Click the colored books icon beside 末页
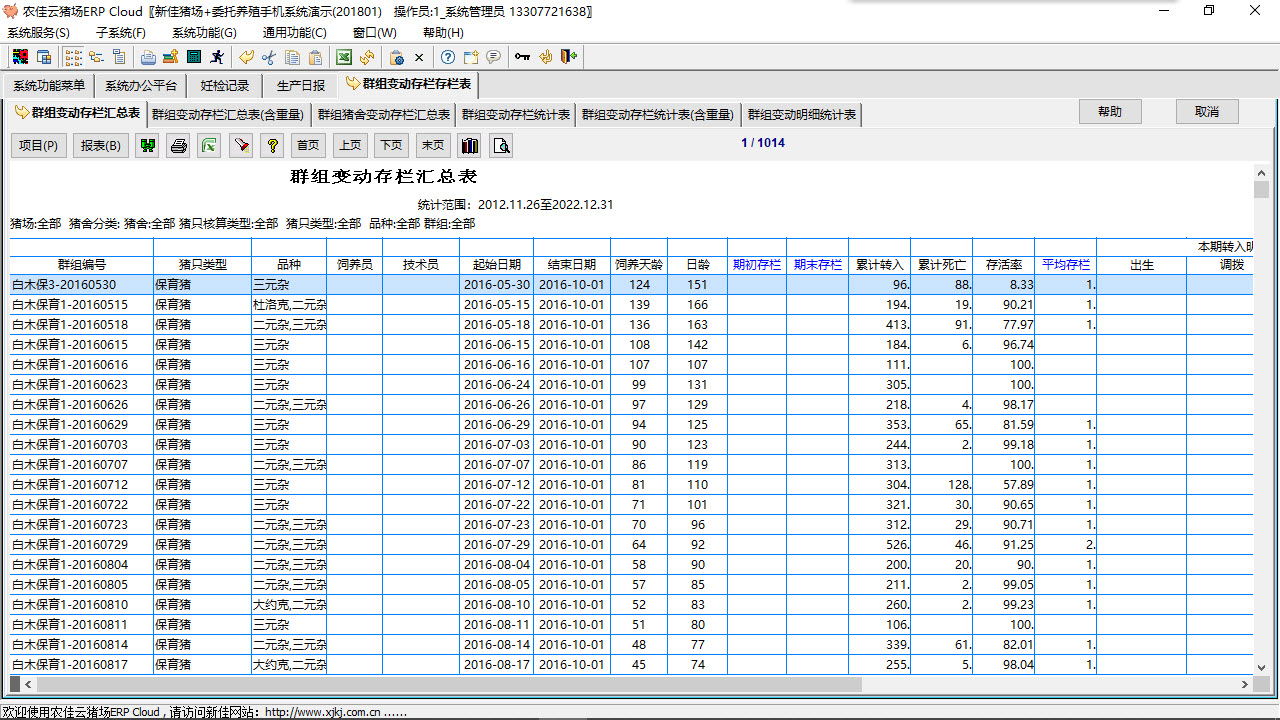This screenshot has width=1280, height=720. coord(470,146)
